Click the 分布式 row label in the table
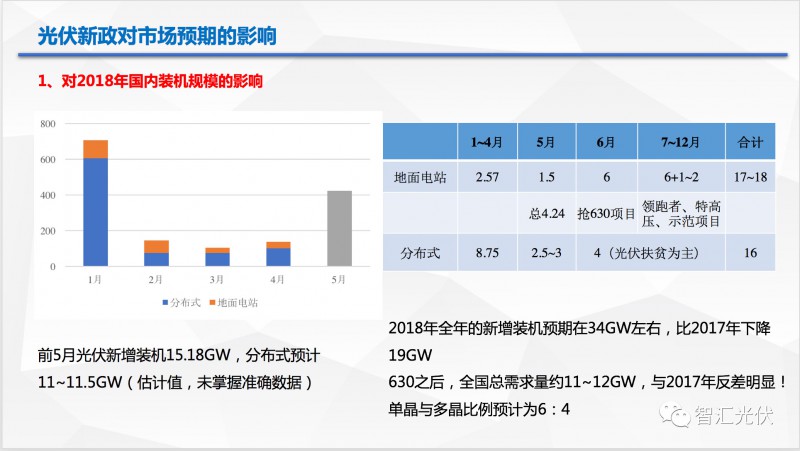Image resolution: width=800 pixels, height=451 pixels. coord(420,252)
